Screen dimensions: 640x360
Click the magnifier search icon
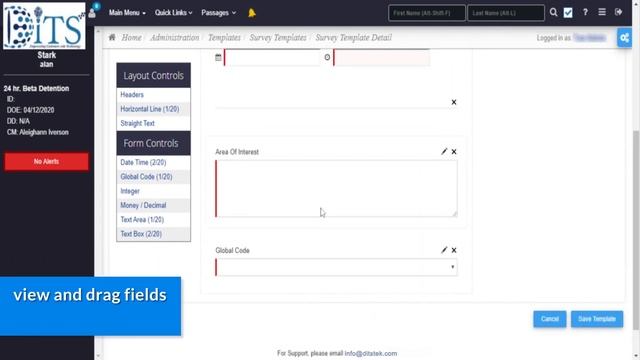tap(553, 12)
